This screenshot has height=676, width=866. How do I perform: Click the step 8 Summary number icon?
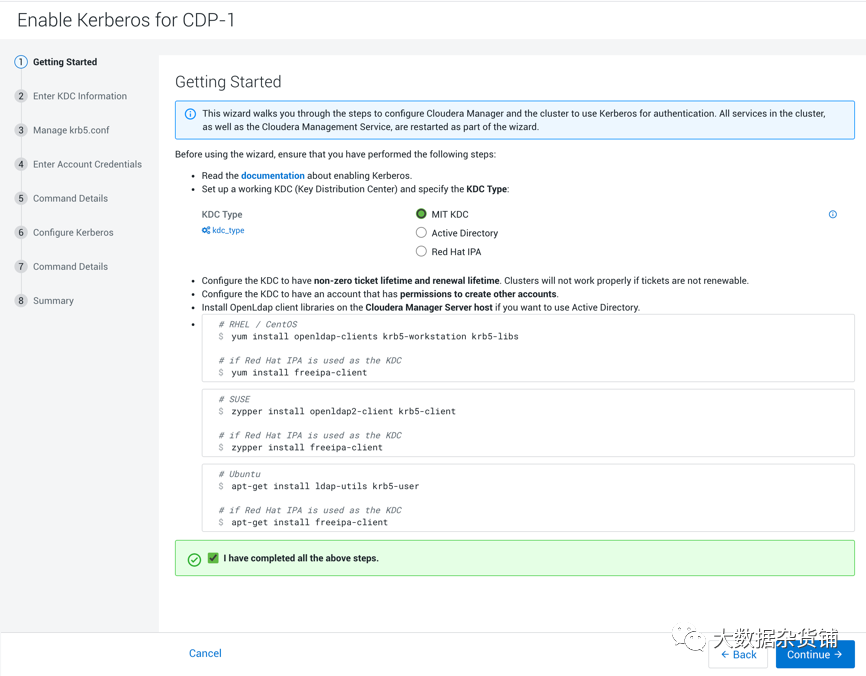pyautogui.click(x=20, y=300)
